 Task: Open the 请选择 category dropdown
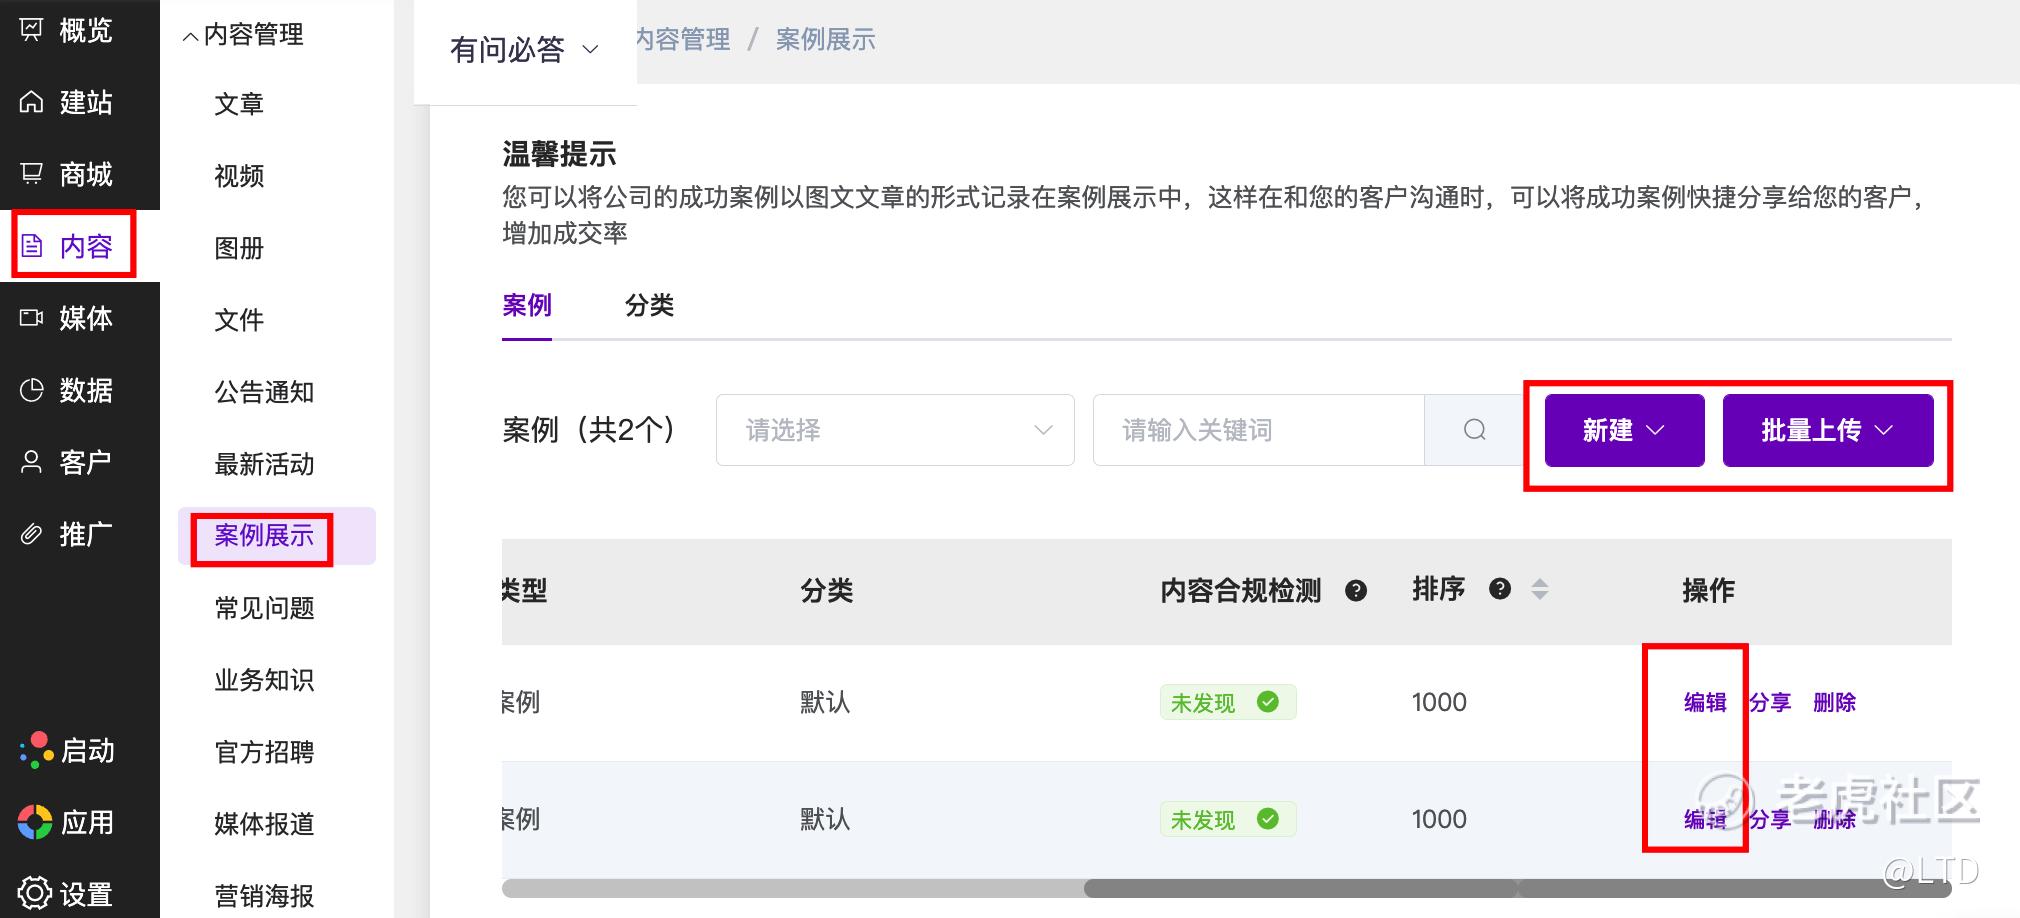pyautogui.click(x=895, y=430)
